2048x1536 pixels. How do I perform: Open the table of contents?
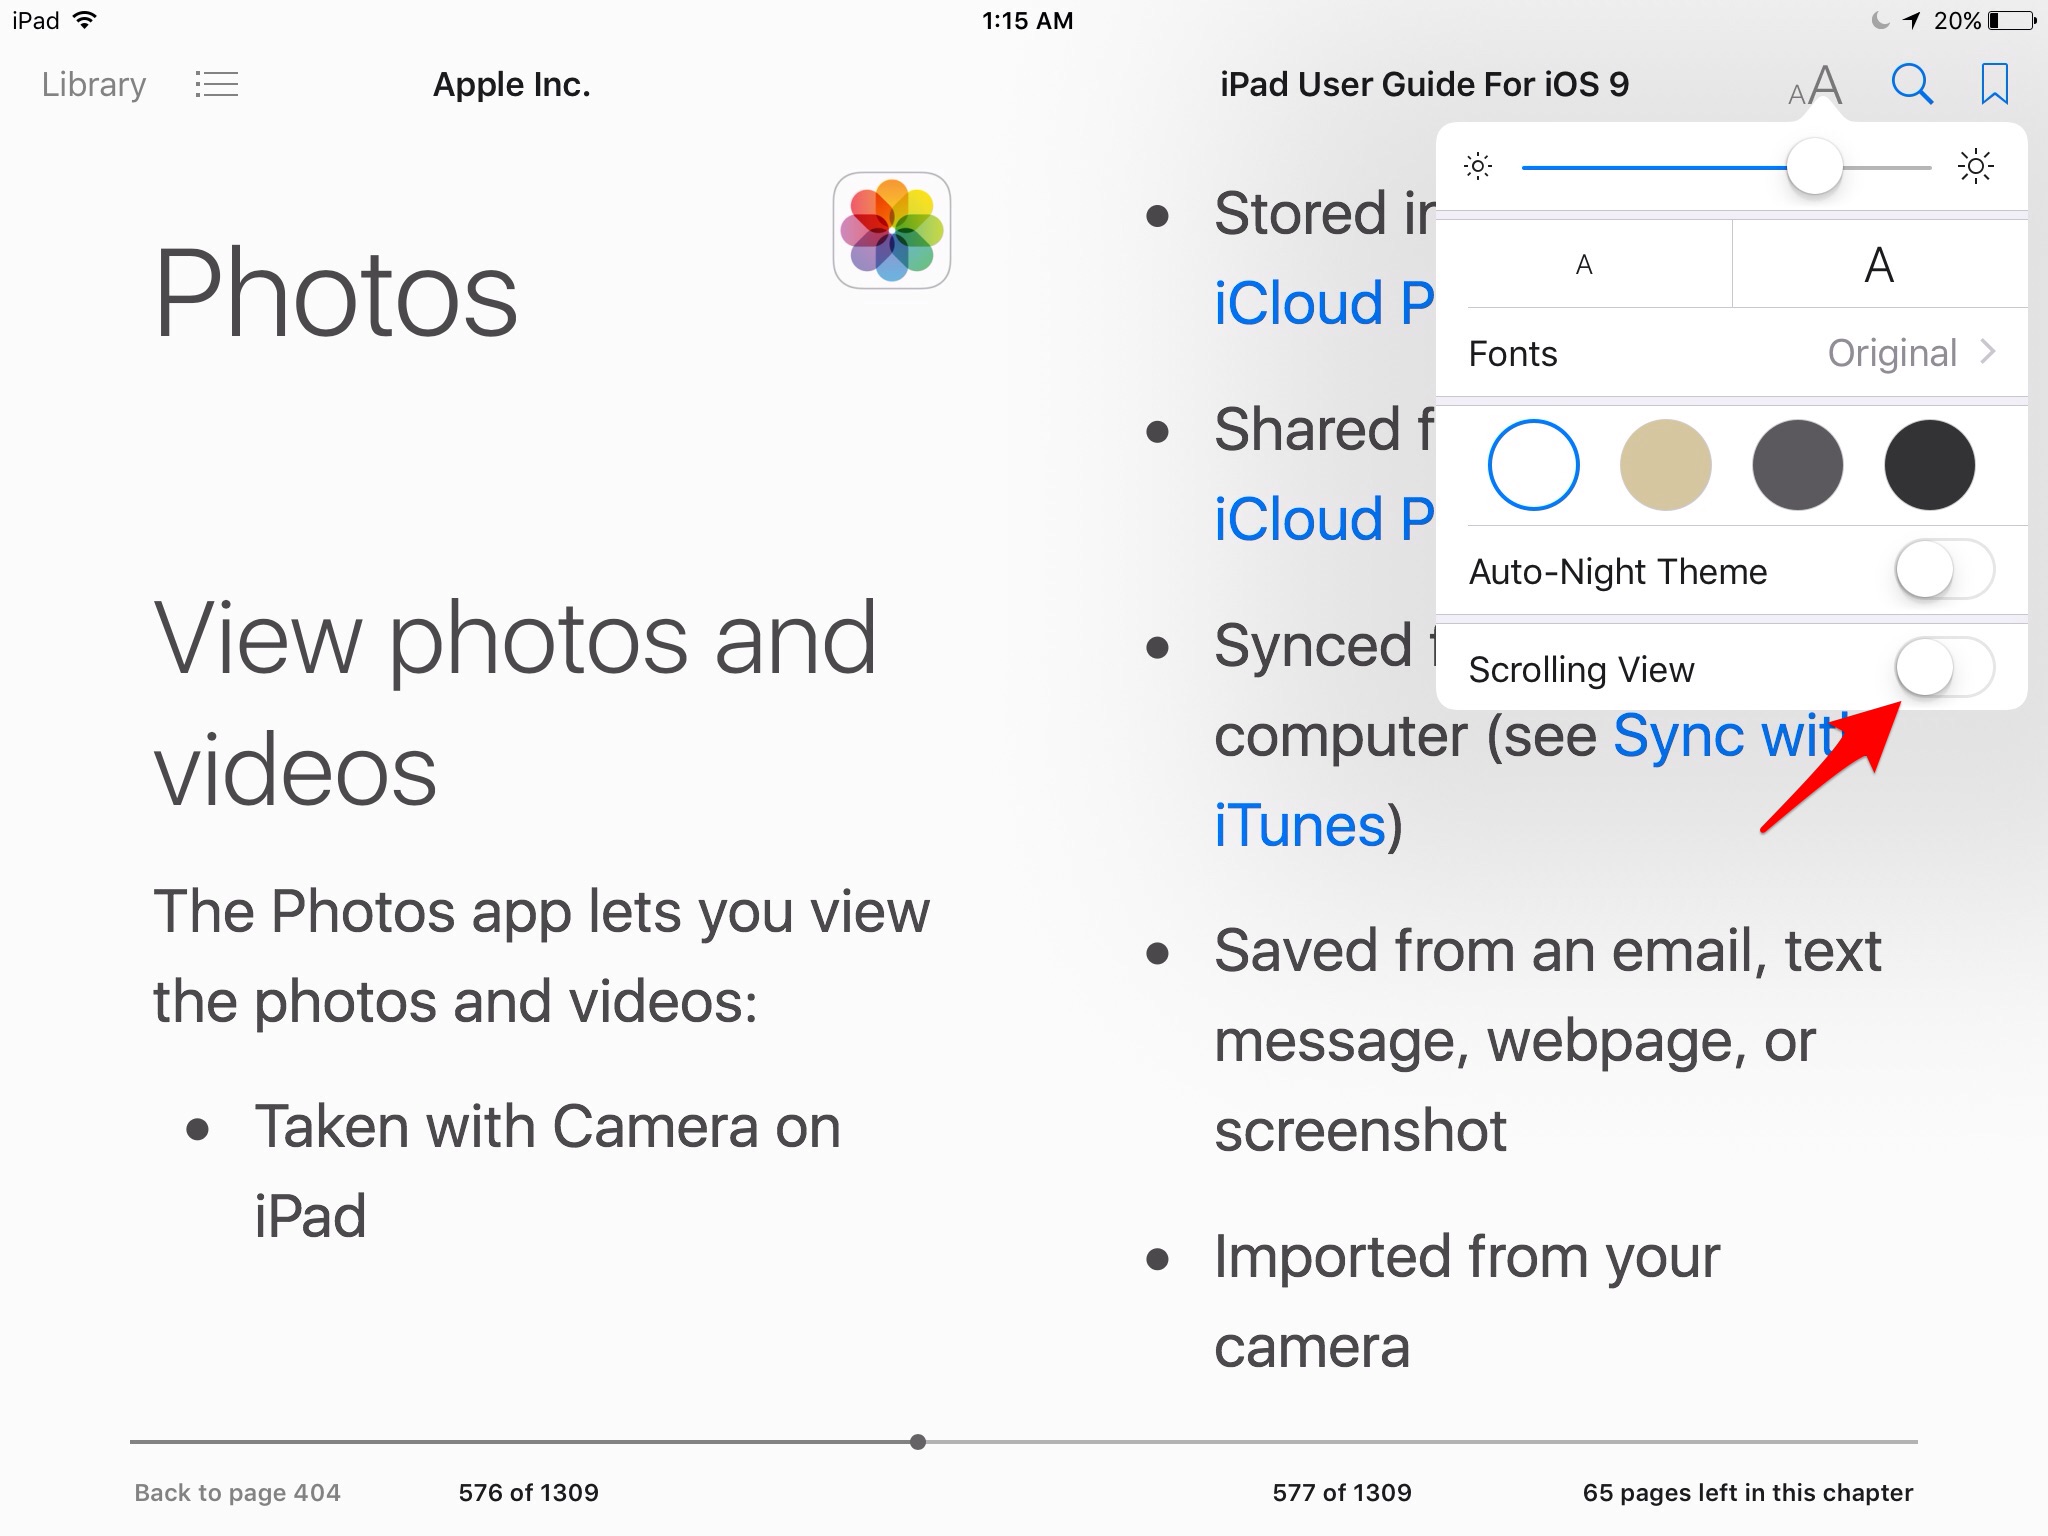215,84
